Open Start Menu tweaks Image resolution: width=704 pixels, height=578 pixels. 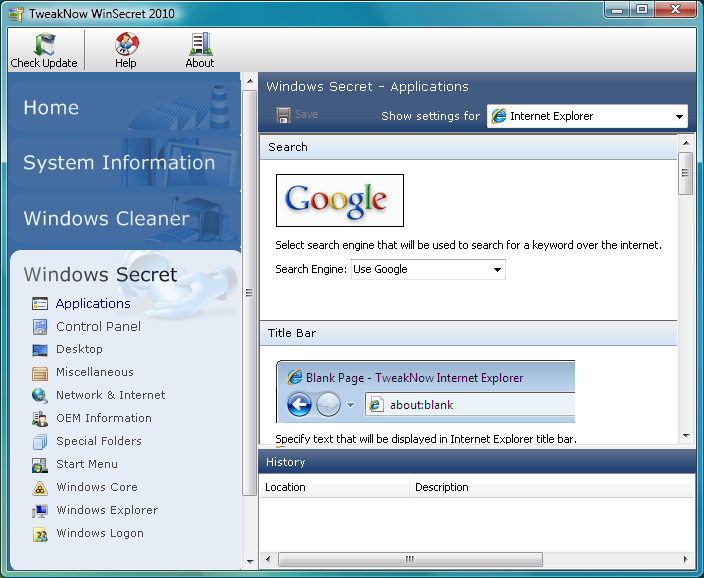tap(87, 464)
